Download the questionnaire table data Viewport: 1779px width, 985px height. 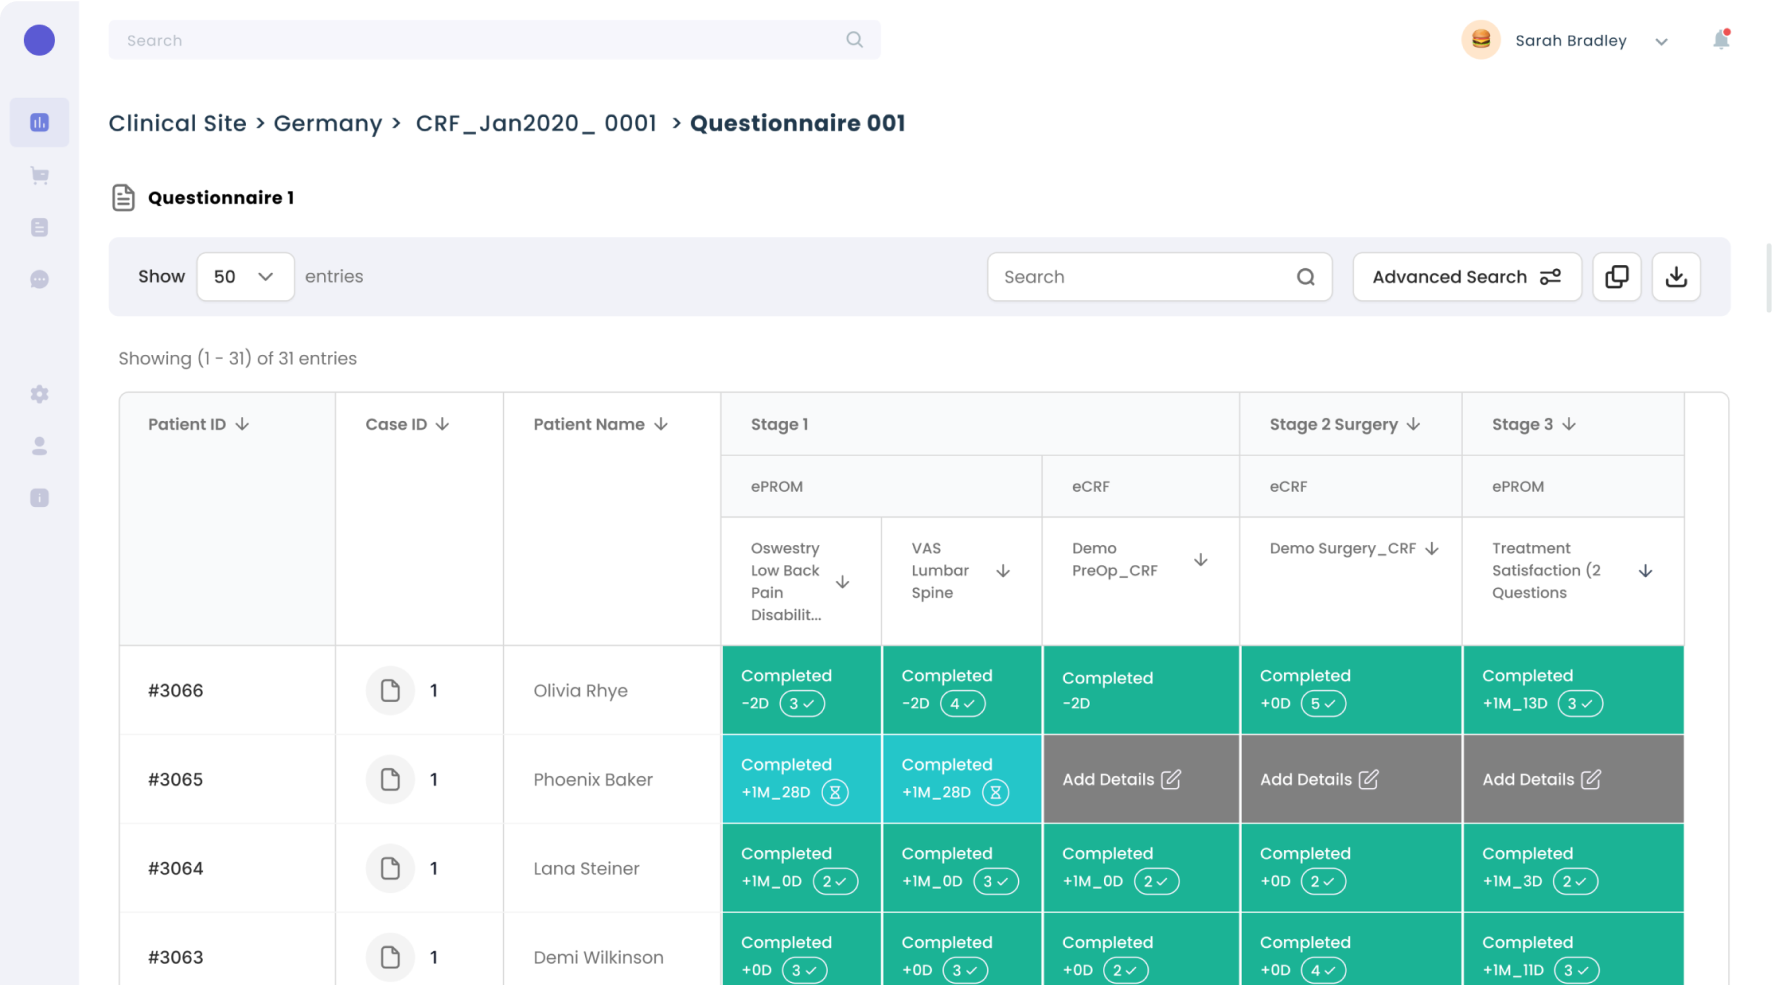pos(1676,277)
